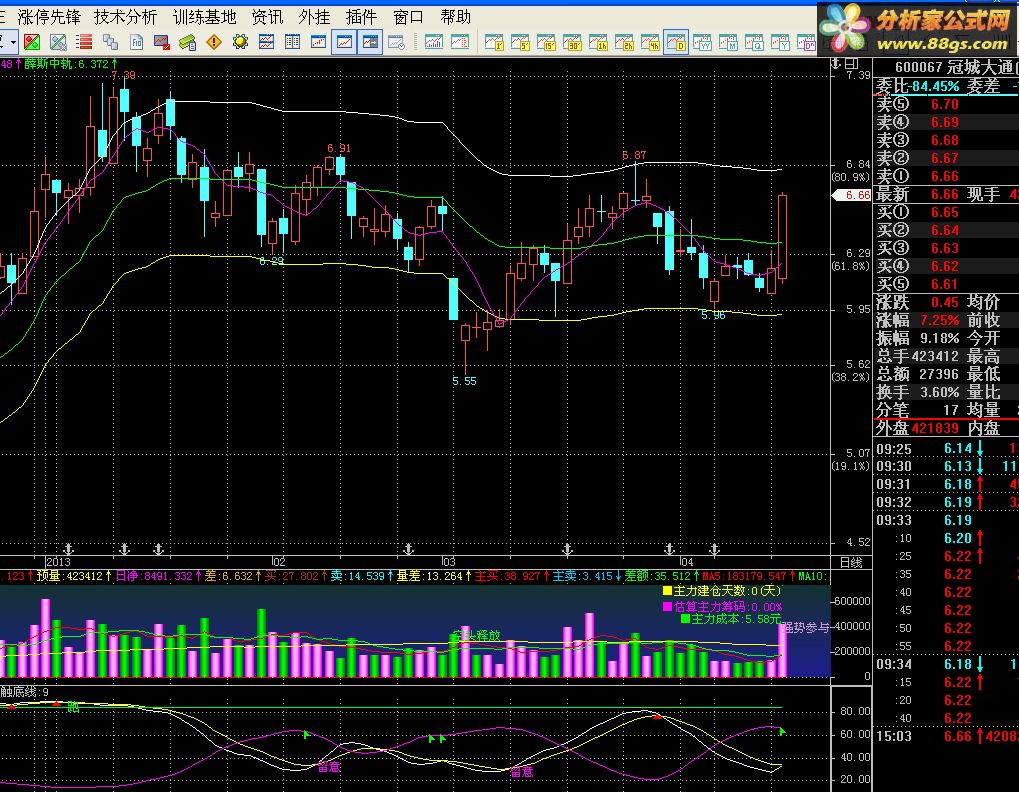
Task: Open the 帮助 menu
Action: pos(456,17)
